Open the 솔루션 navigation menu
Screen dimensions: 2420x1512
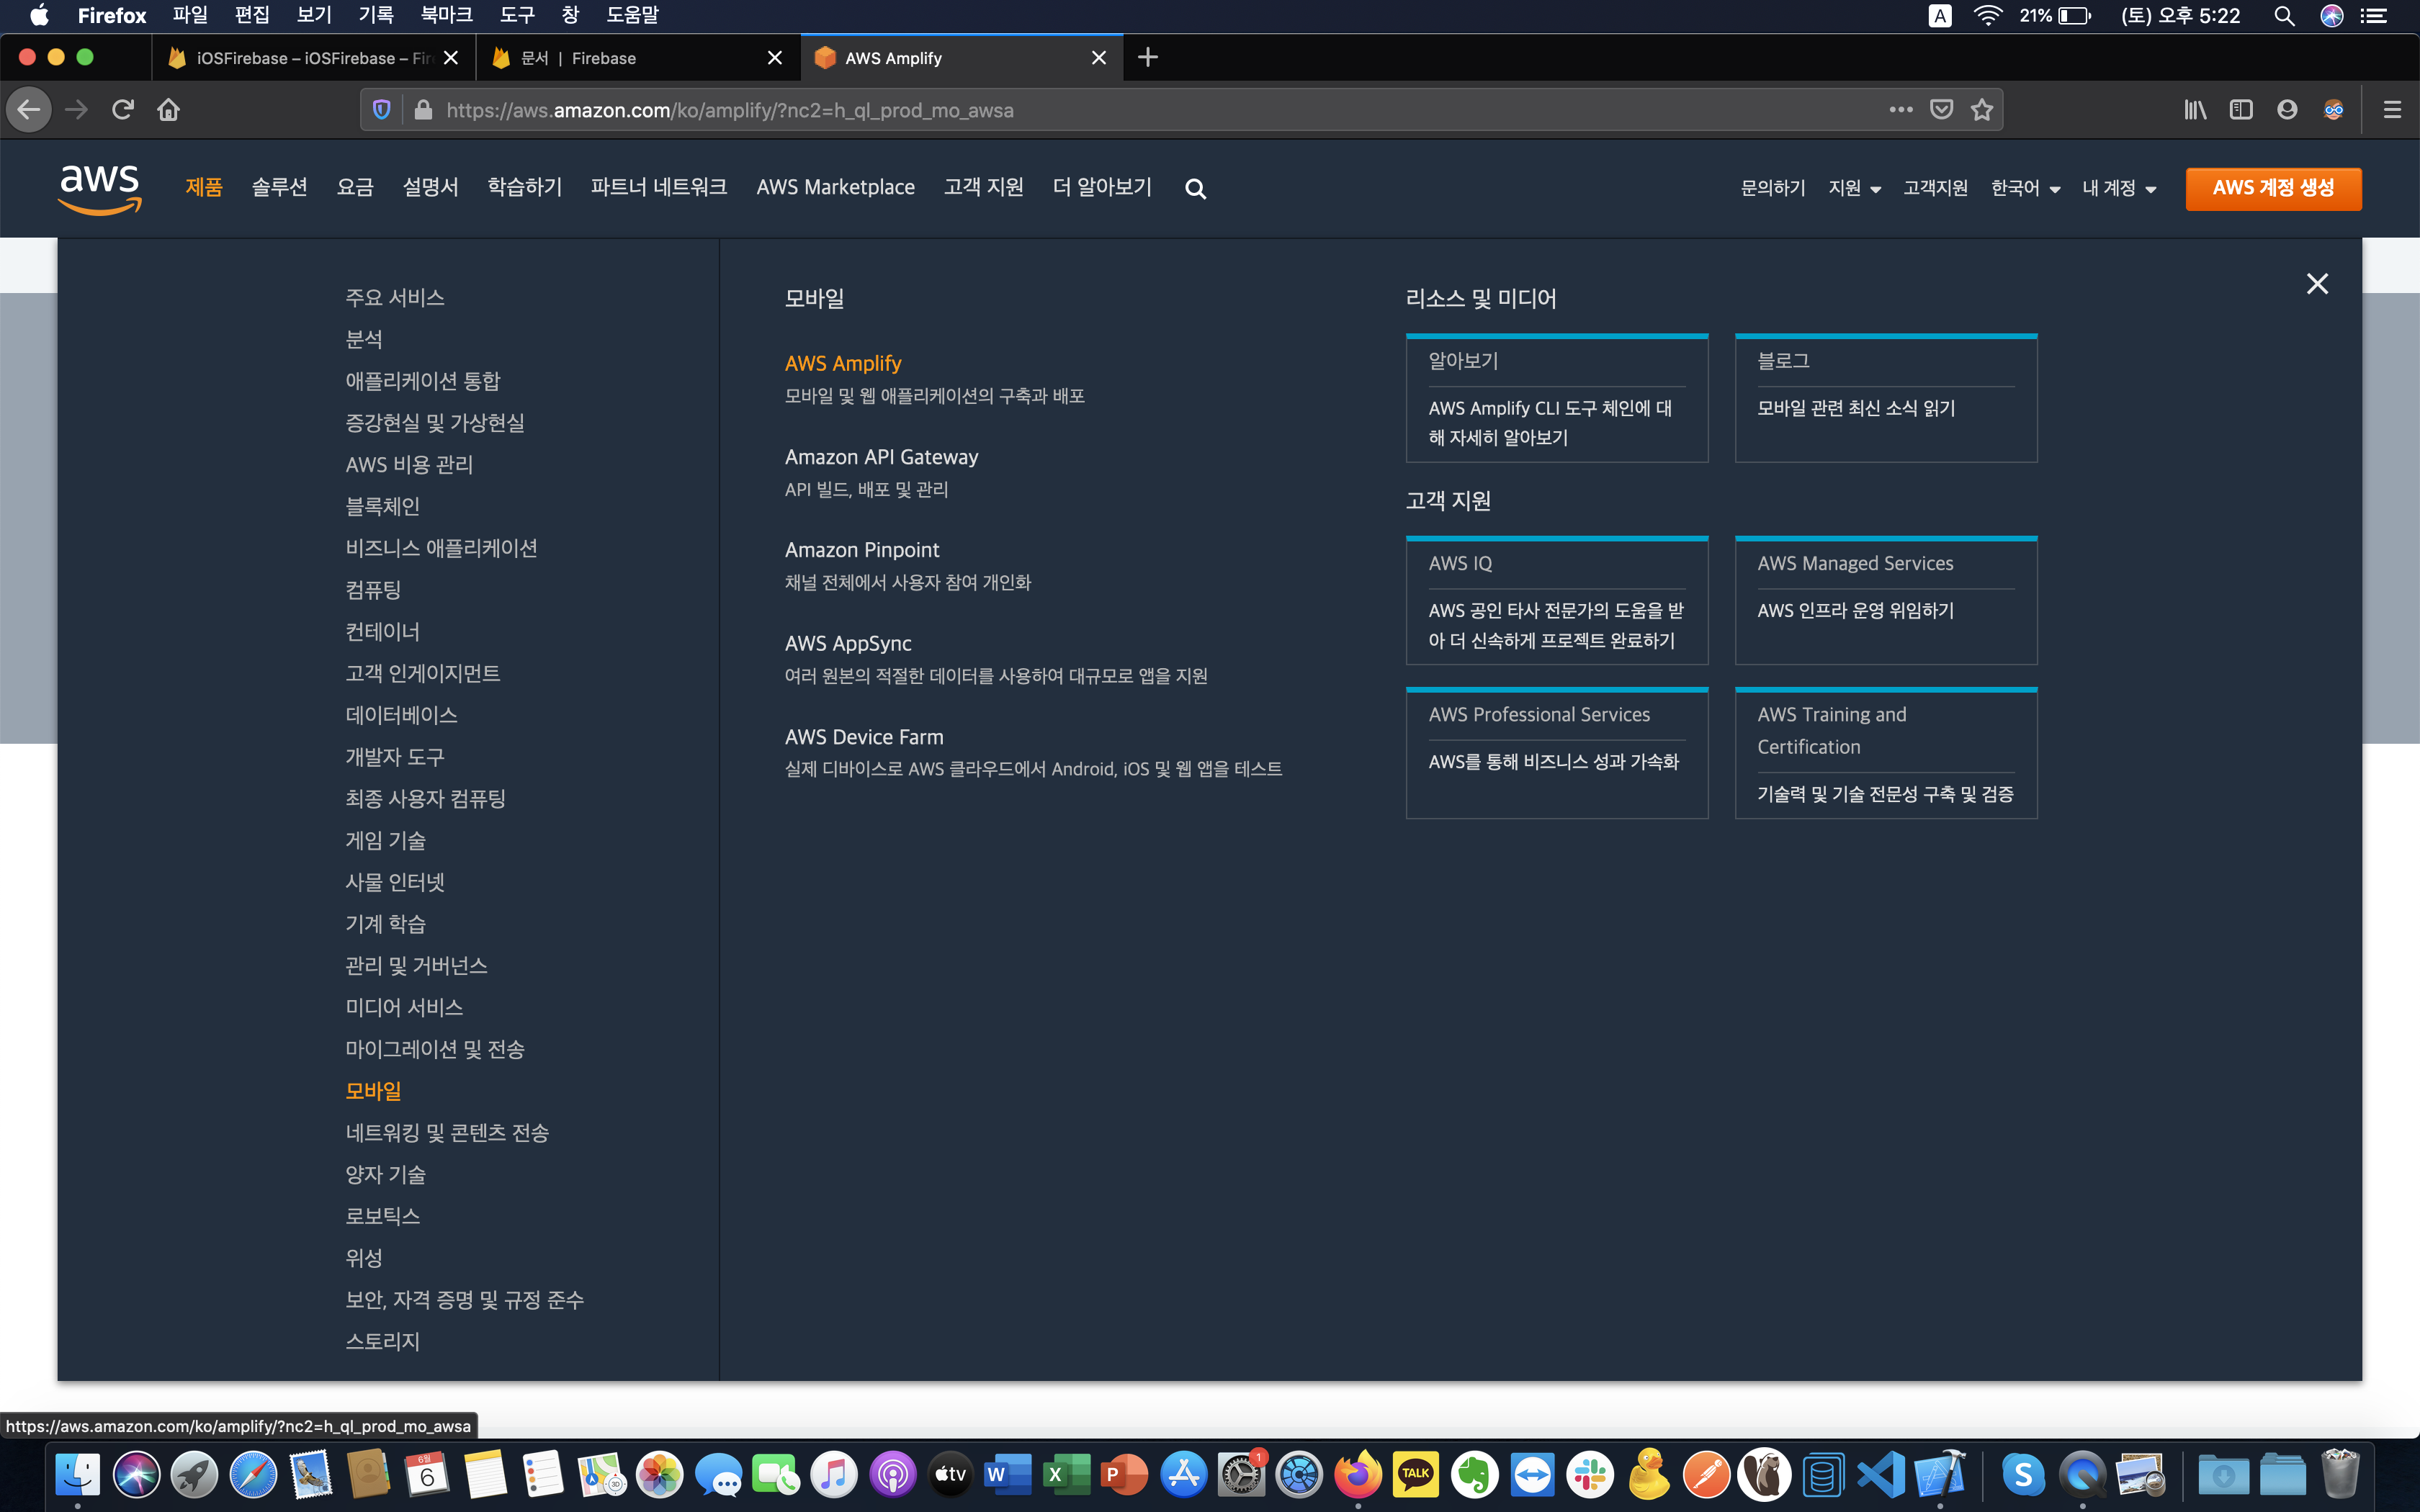[279, 187]
